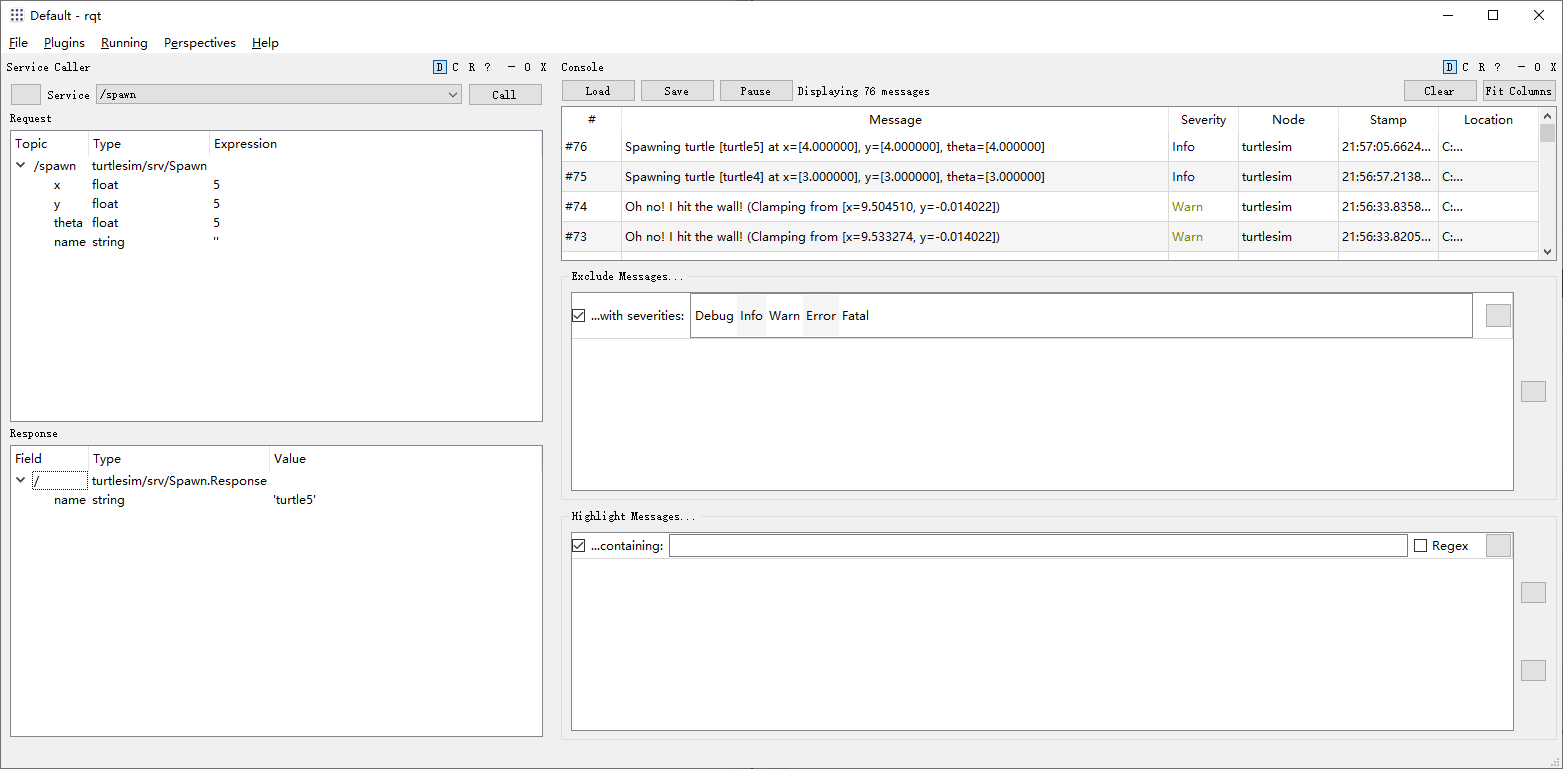This screenshot has height=769, width=1563.
Task: Collapse the /spawn request tree
Action: [x=20, y=165]
